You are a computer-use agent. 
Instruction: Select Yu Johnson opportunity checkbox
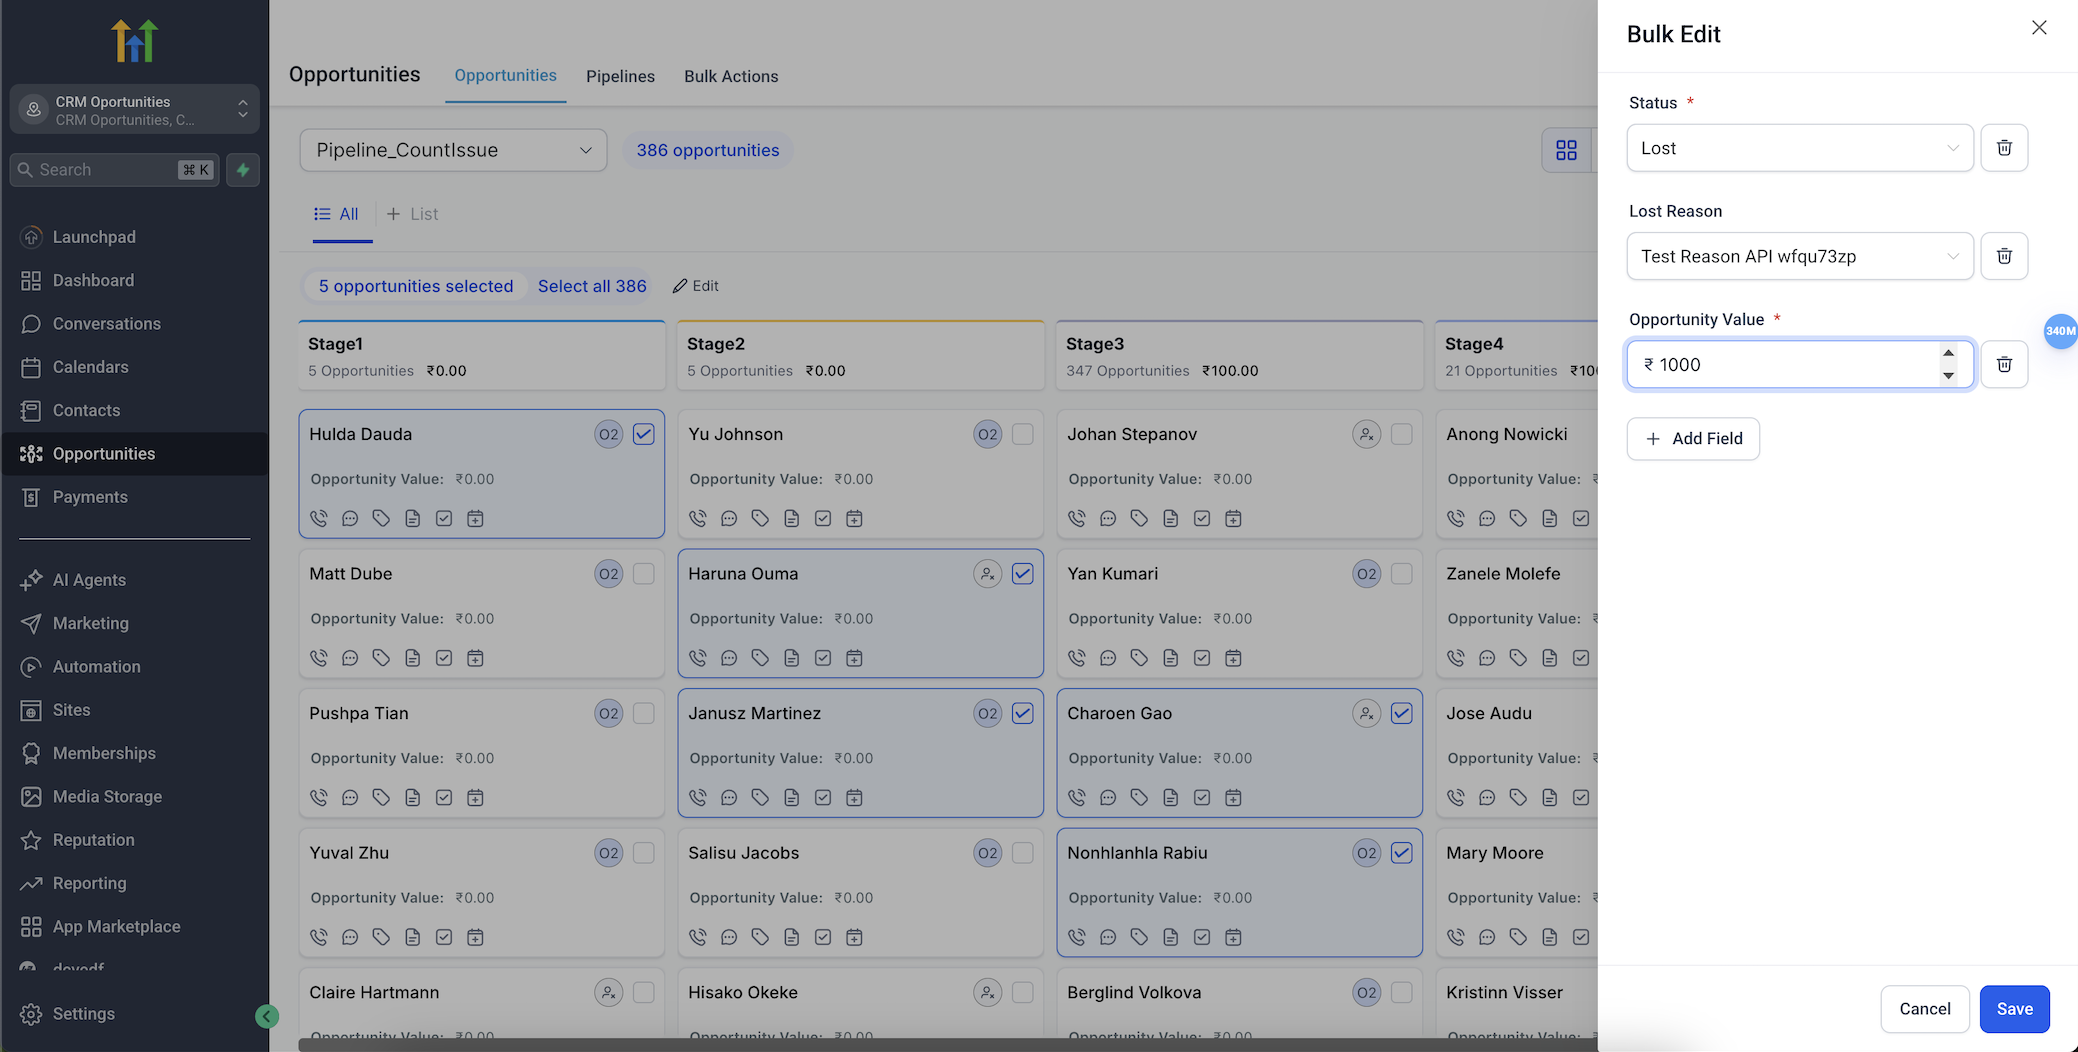[1022, 434]
